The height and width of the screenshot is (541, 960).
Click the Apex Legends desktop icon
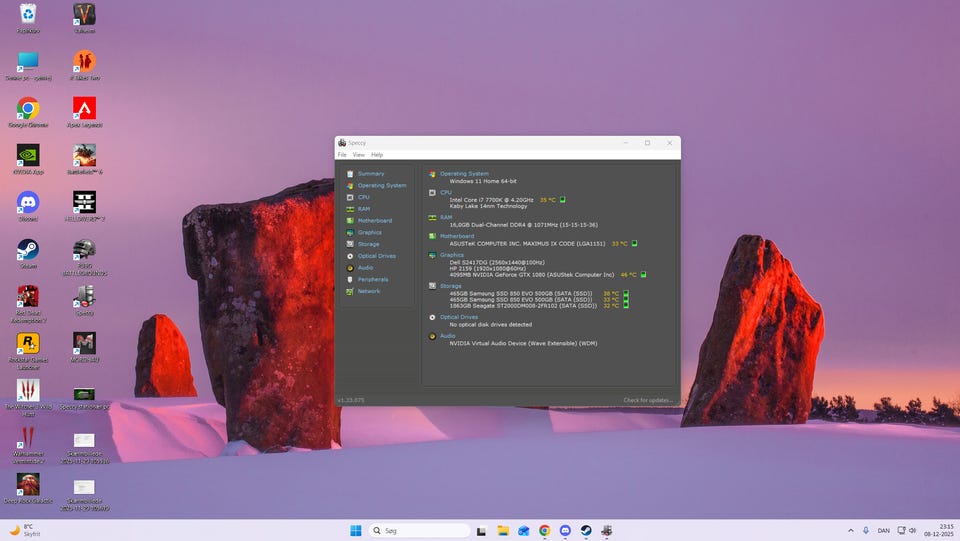coord(84,111)
